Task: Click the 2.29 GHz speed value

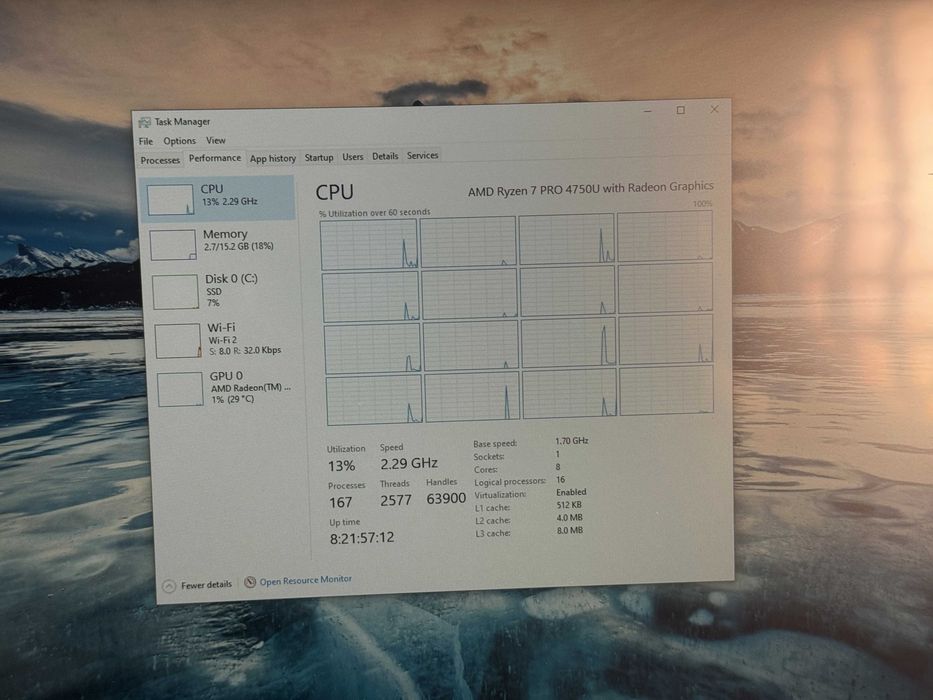Action: click(x=409, y=463)
